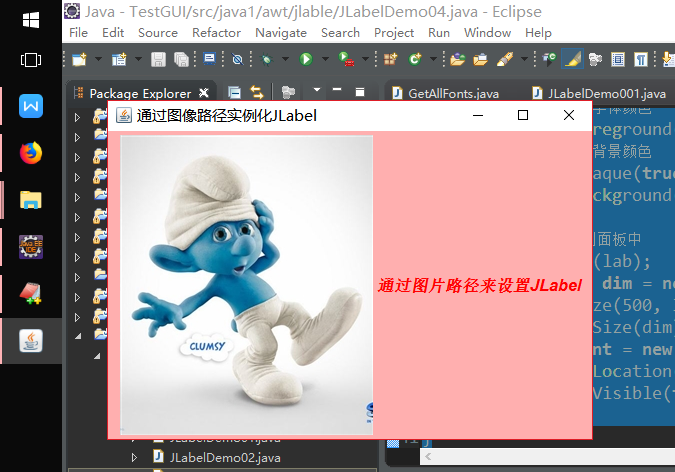
Task: Select the Package Explorer tab
Action: click(140, 93)
